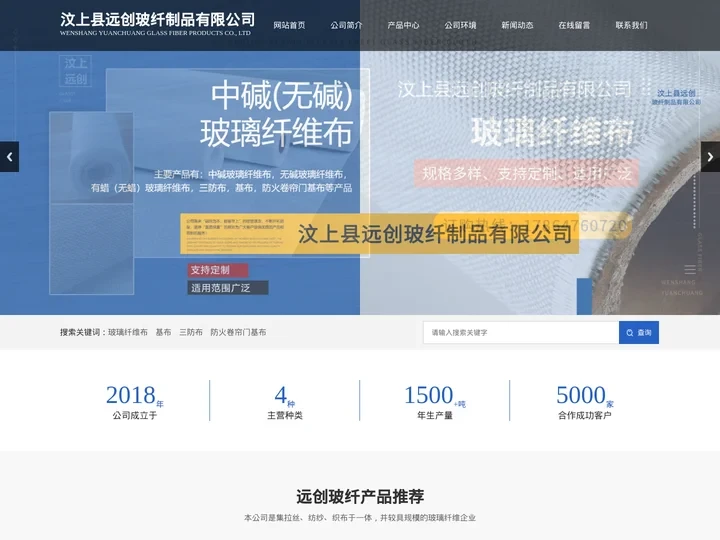Select keyword link 防火卷帘门基布

[238, 332]
